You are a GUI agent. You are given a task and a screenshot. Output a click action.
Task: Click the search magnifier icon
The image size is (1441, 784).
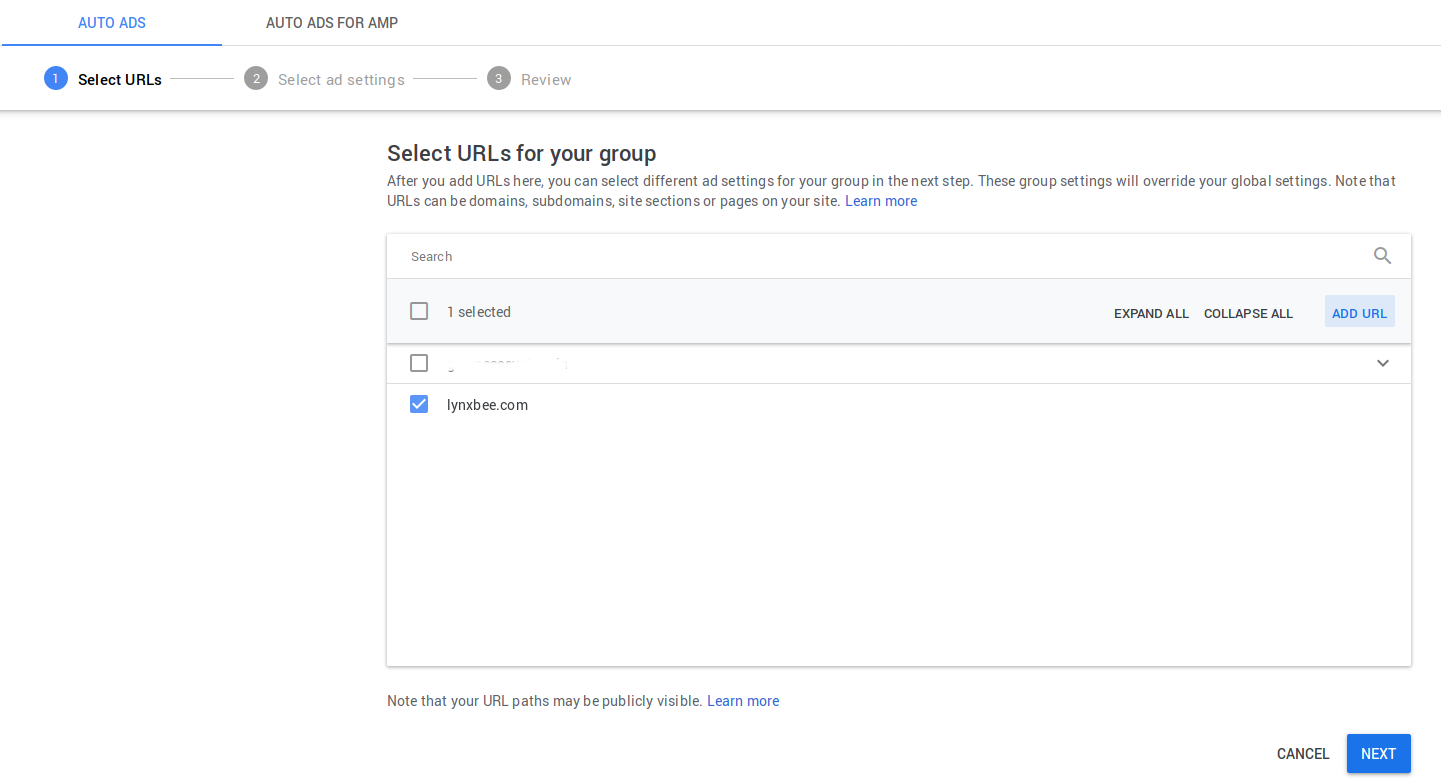1382,256
